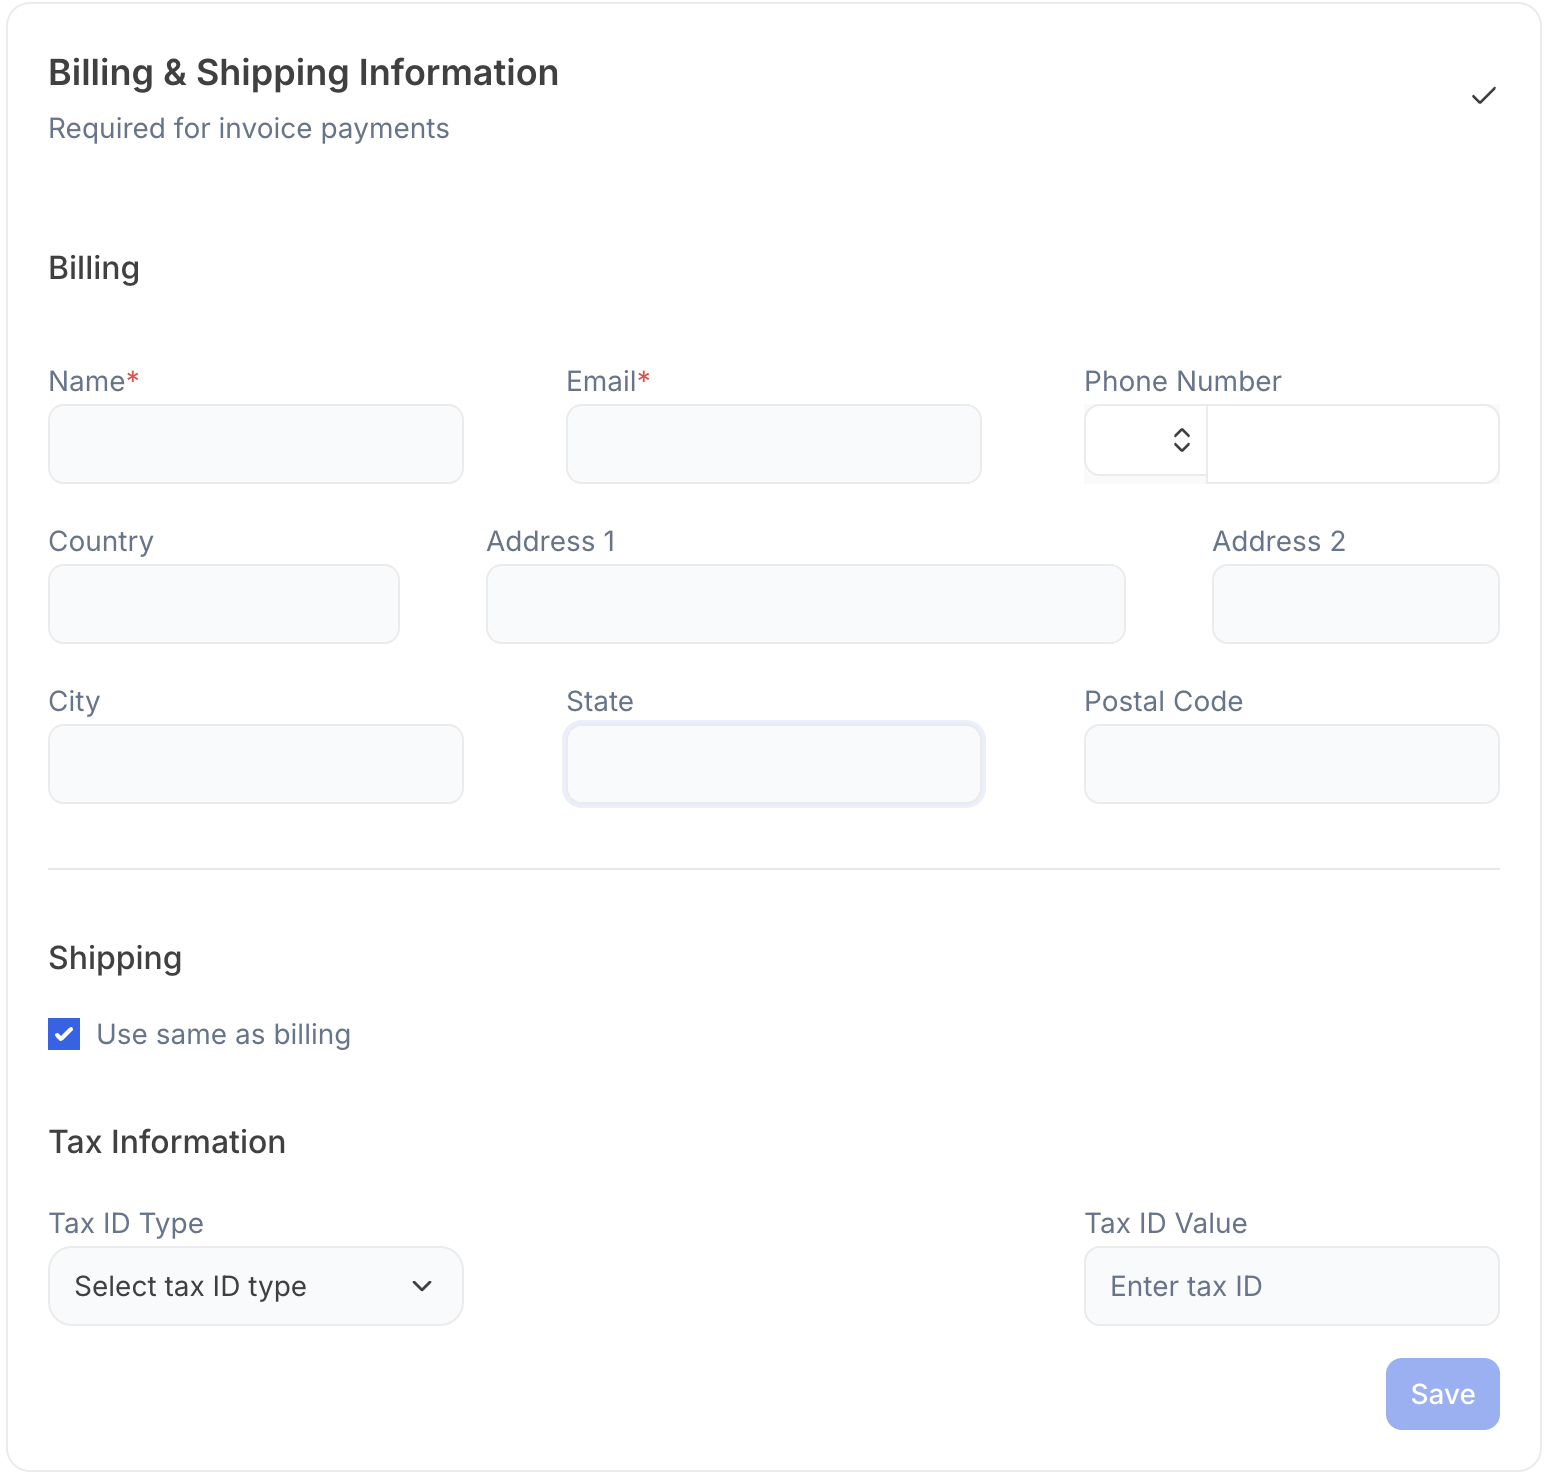Click the Enter tax ID field
The height and width of the screenshot is (1478, 1544).
point(1290,1286)
